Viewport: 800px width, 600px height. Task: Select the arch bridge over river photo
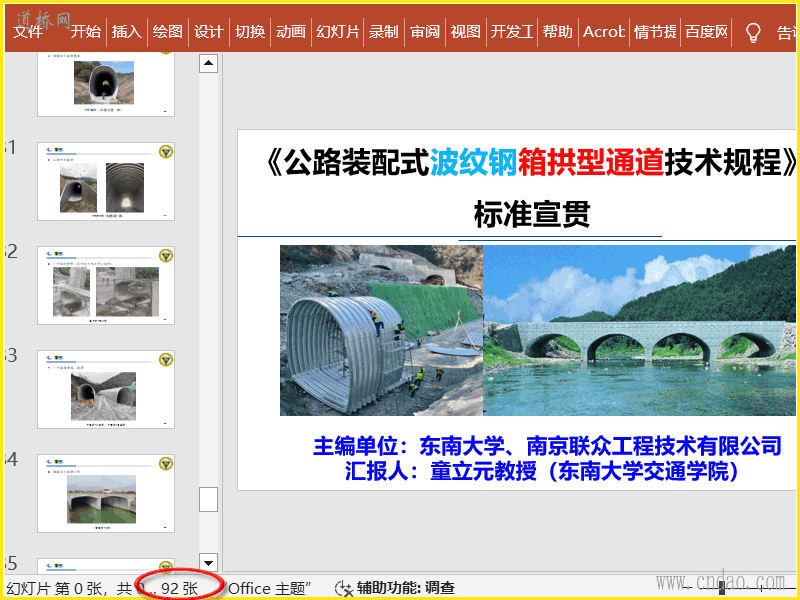[x=639, y=330]
